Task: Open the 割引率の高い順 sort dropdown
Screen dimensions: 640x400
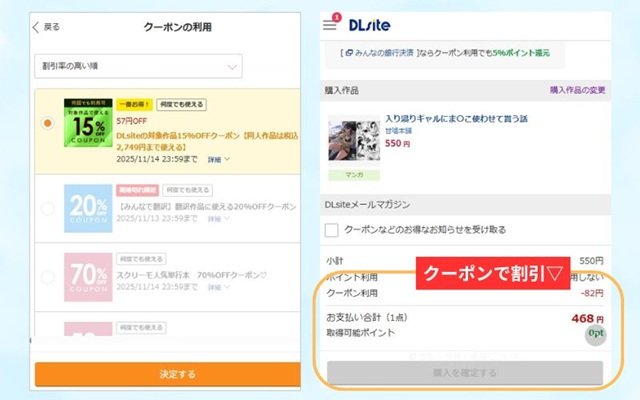Action: click(138, 67)
